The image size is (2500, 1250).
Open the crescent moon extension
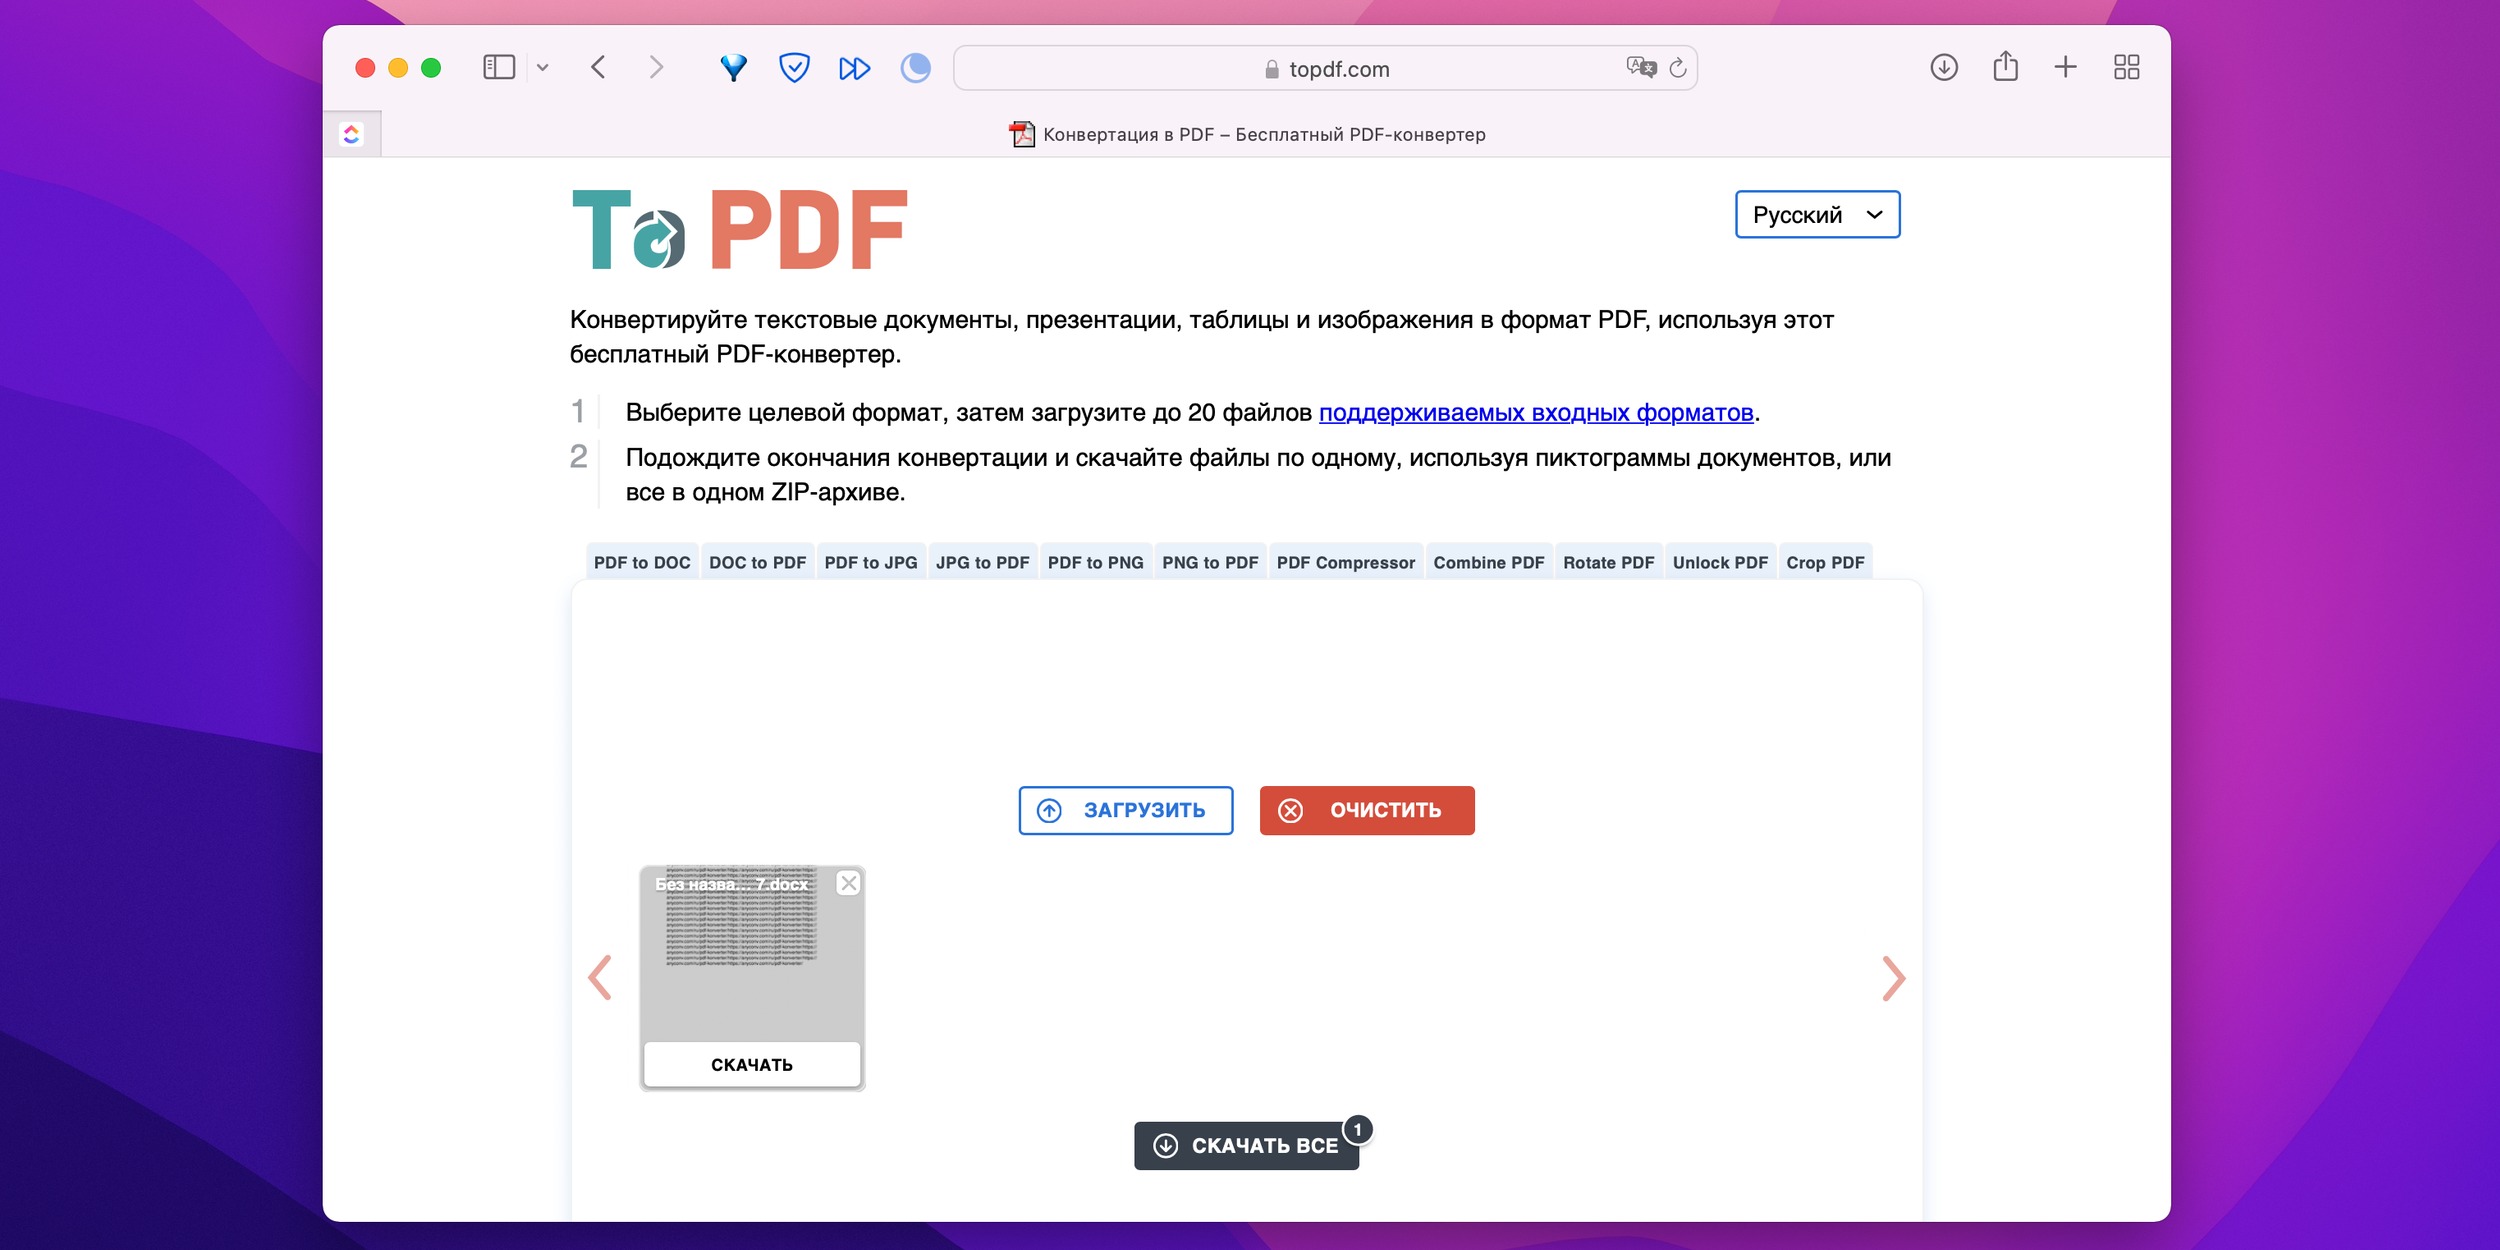(915, 67)
